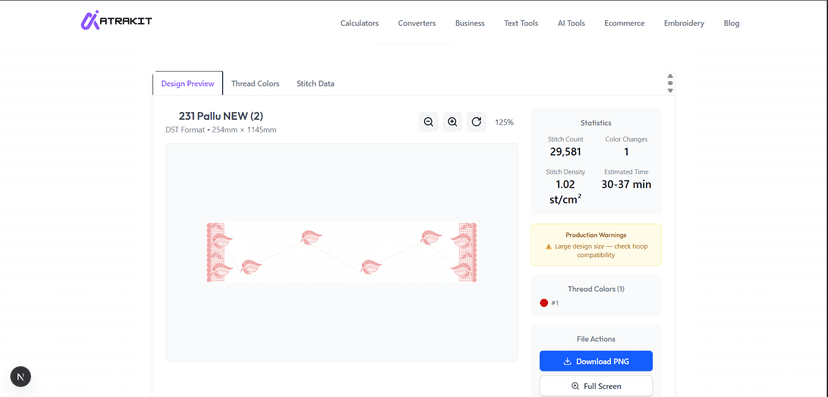Expand the AI Tools navigation menu
828x397 pixels.
571,23
